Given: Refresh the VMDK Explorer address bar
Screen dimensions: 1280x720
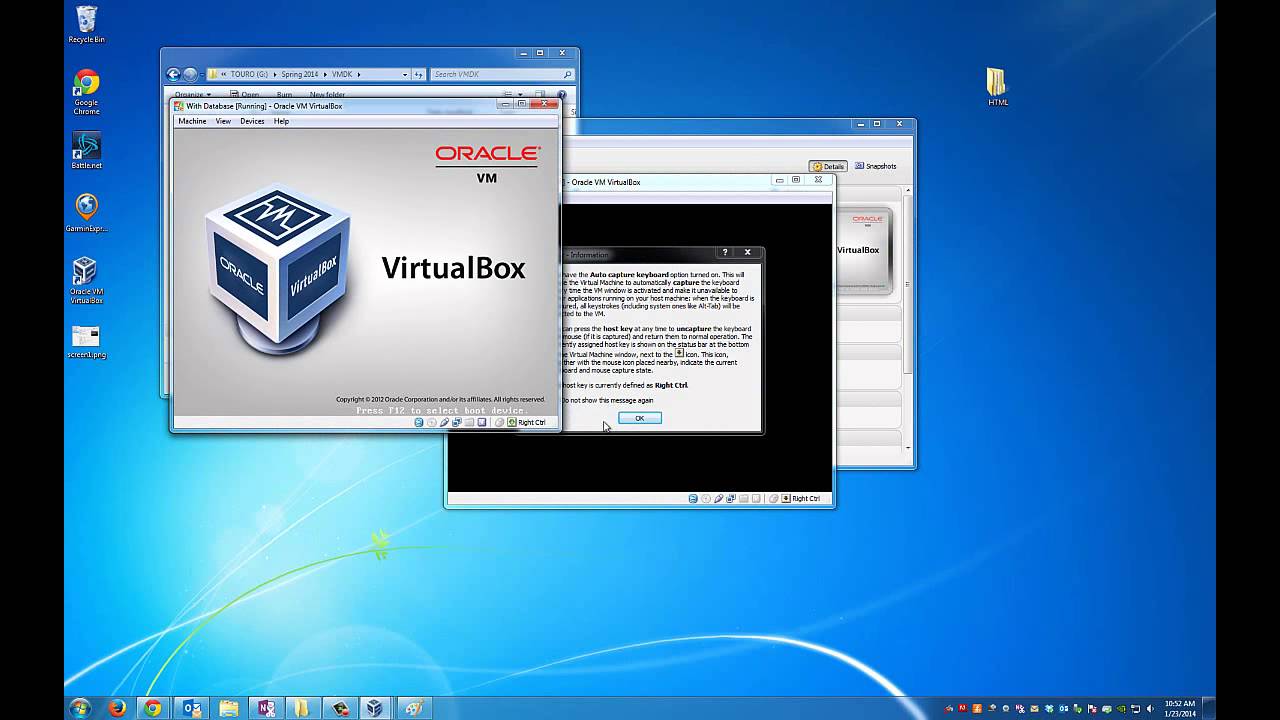Looking at the screenshot, I should (x=419, y=74).
